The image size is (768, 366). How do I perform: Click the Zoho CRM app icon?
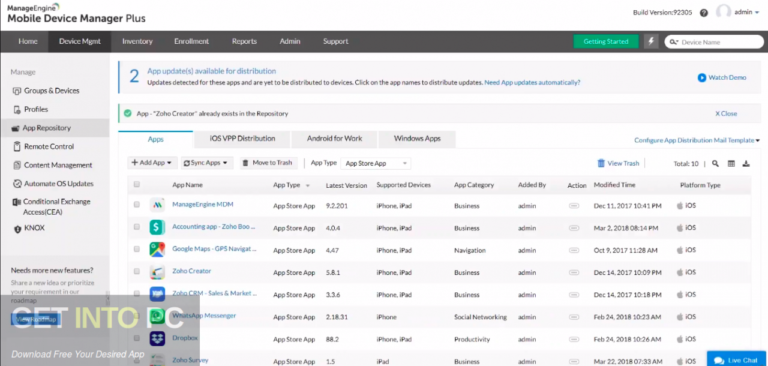pos(157,294)
